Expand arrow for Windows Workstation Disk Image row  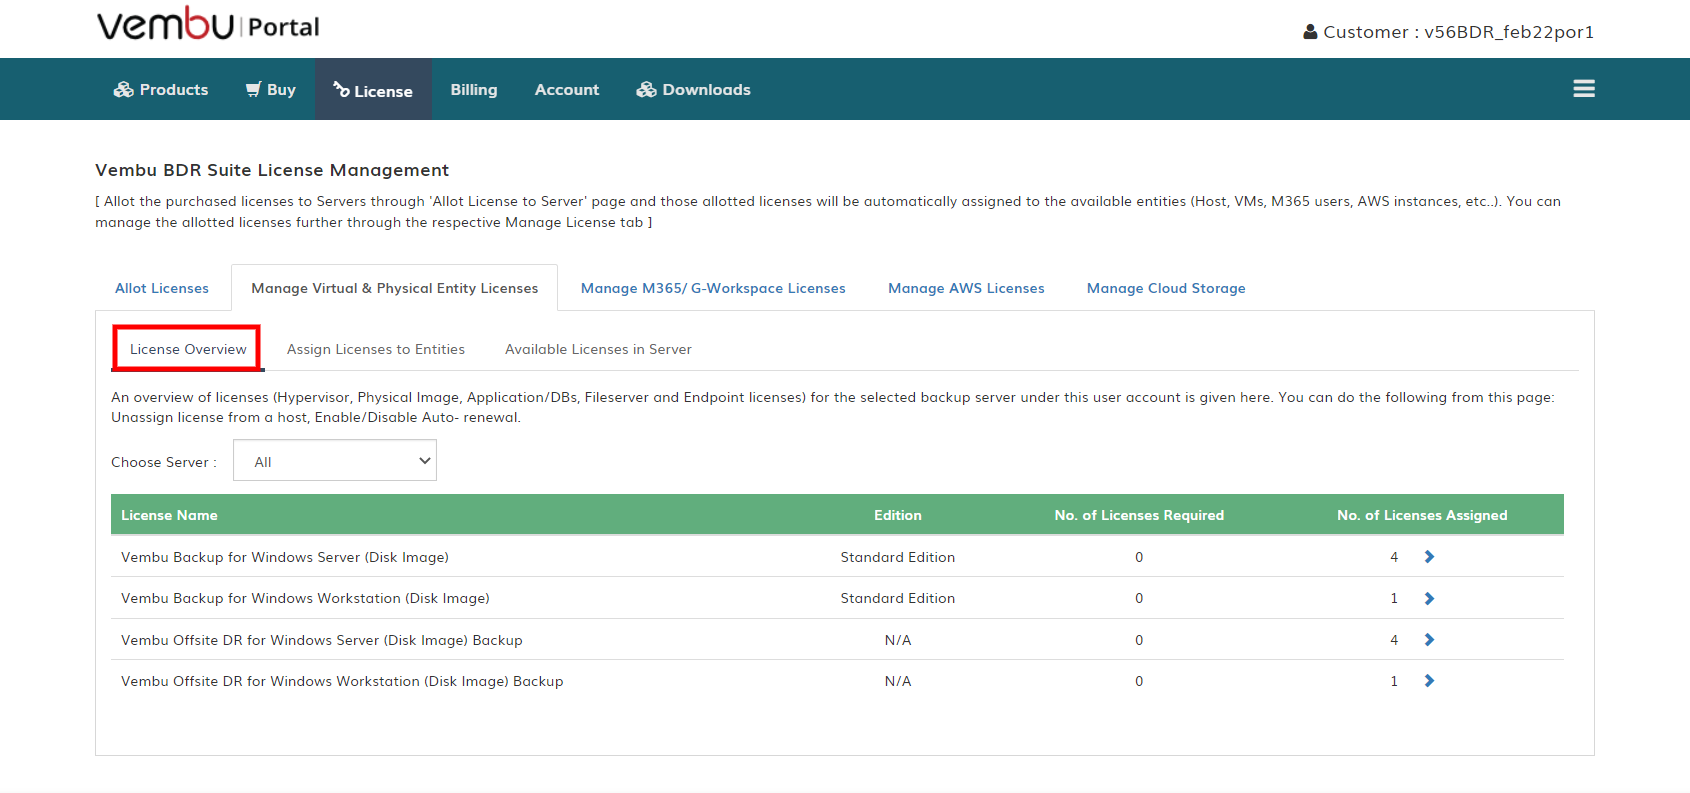tap(1429, 598)
